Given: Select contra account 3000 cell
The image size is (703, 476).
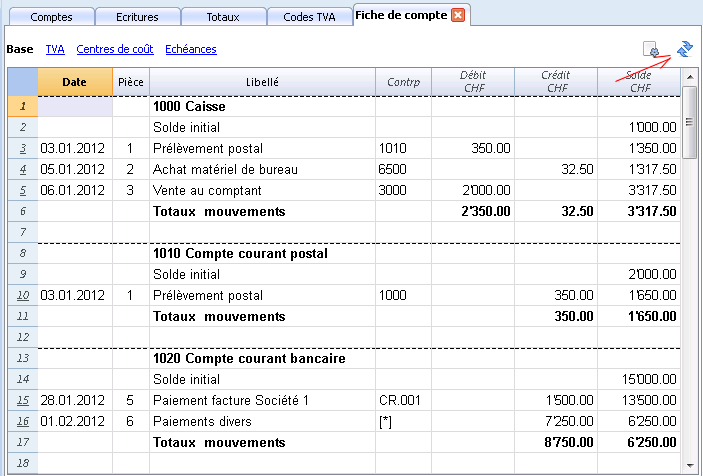Looking at the screenshot, I should (x=404, y=190).
